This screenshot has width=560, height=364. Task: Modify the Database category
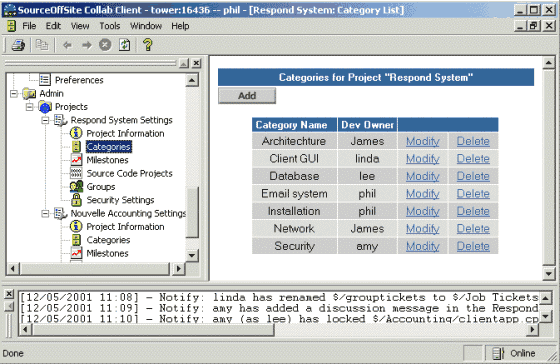coord(423,176)
